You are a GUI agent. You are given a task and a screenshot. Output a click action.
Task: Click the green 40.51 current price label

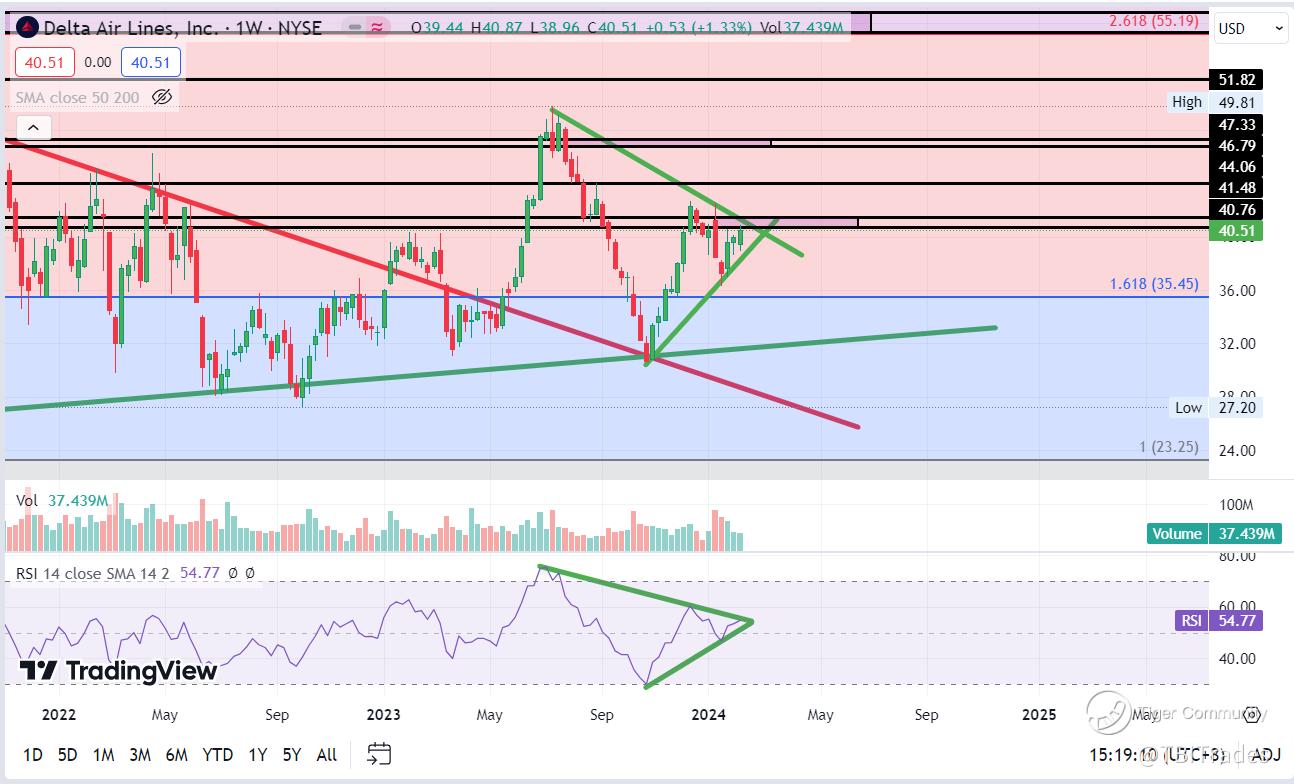1235,231
